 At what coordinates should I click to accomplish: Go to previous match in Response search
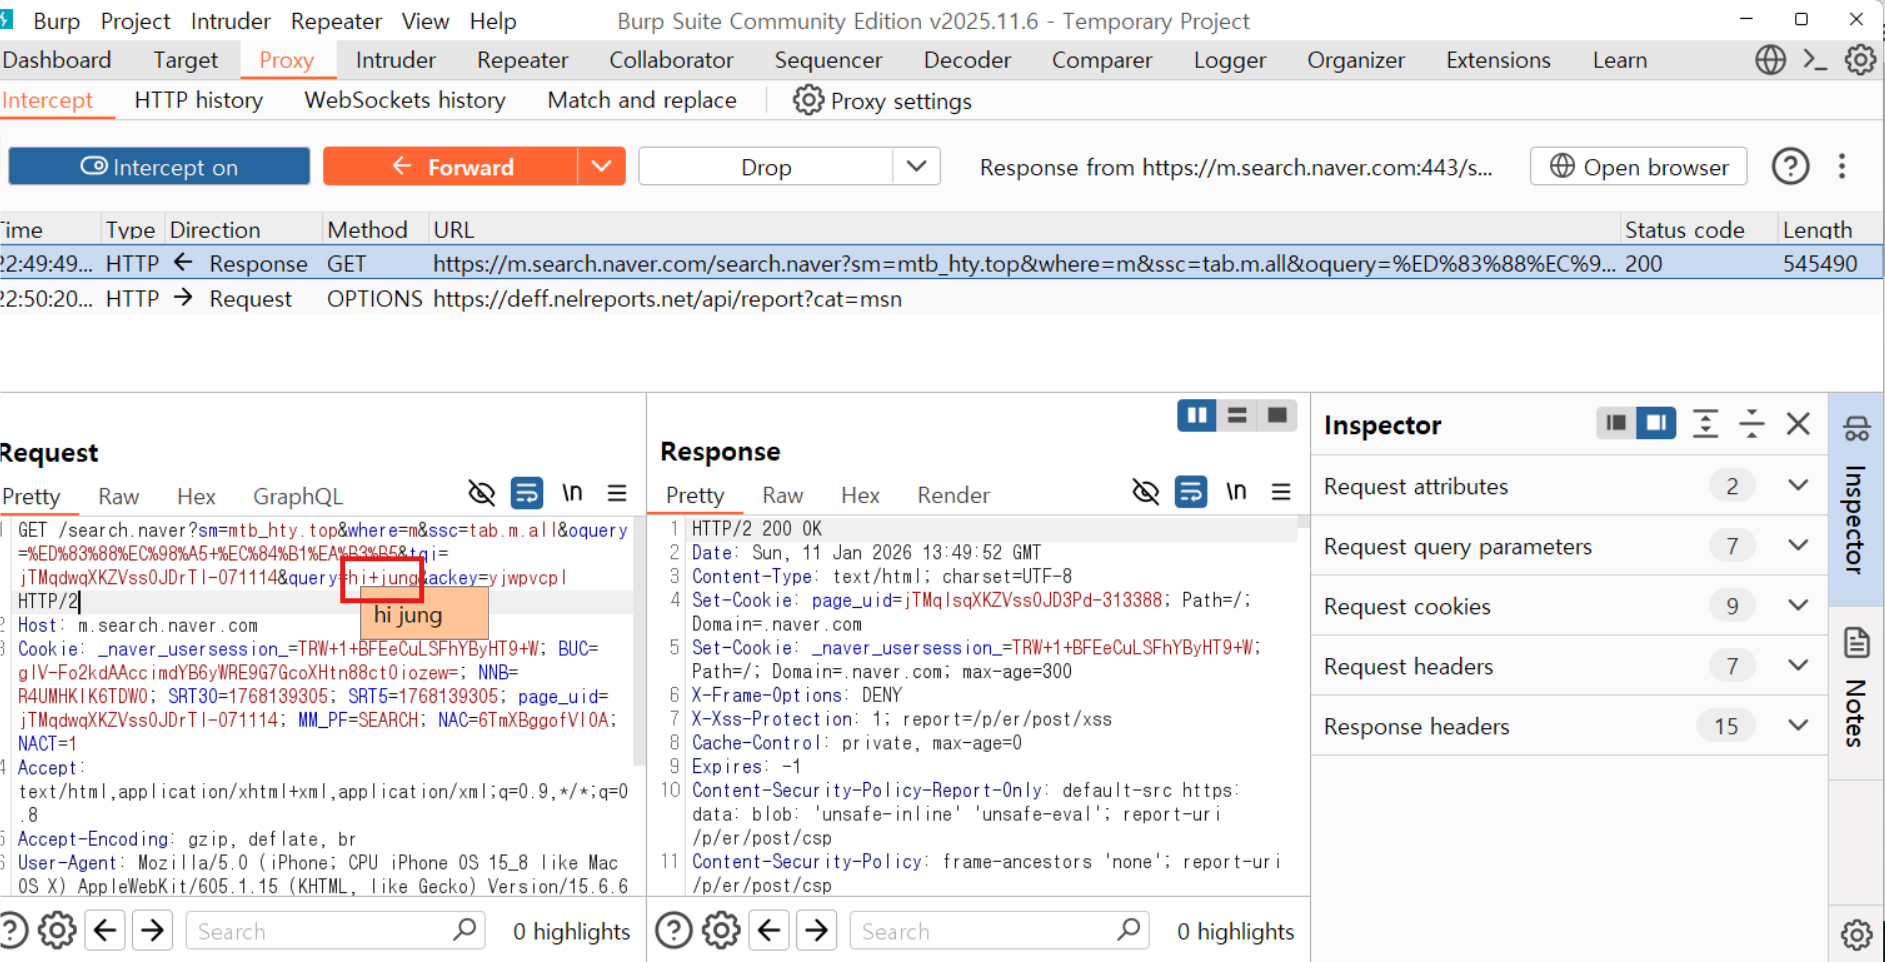769,931
